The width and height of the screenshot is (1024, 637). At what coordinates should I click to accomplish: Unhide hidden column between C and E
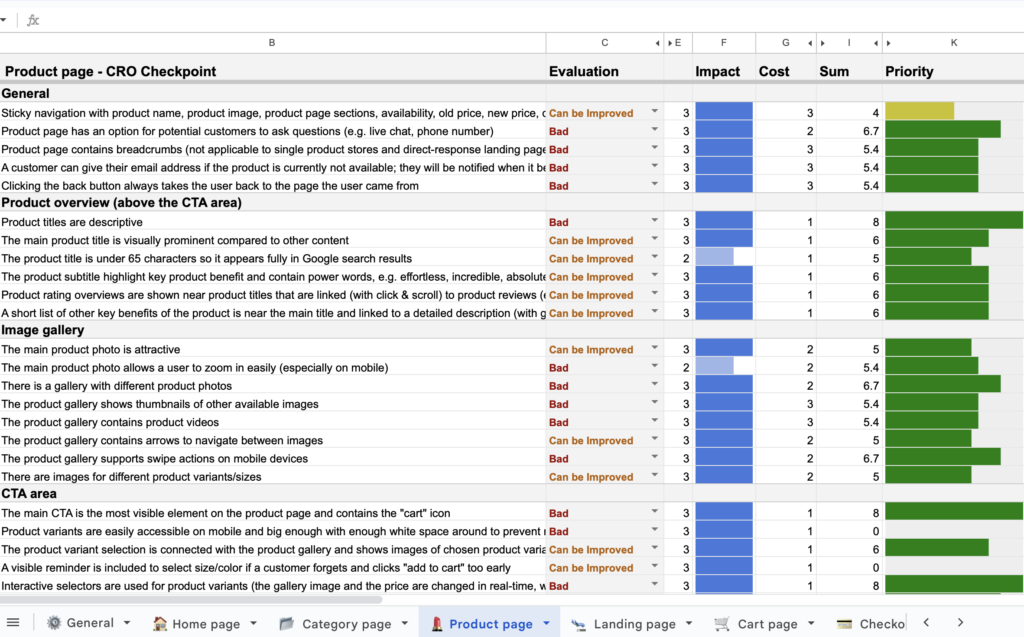[657, 43]
